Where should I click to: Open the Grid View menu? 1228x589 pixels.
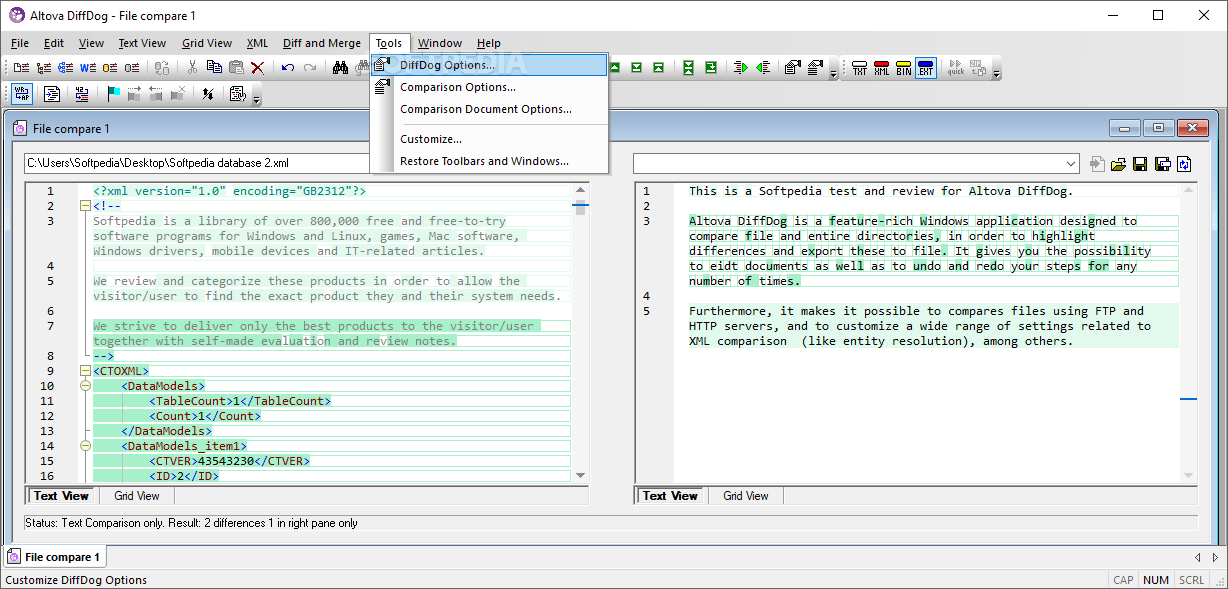click(207, 43)
